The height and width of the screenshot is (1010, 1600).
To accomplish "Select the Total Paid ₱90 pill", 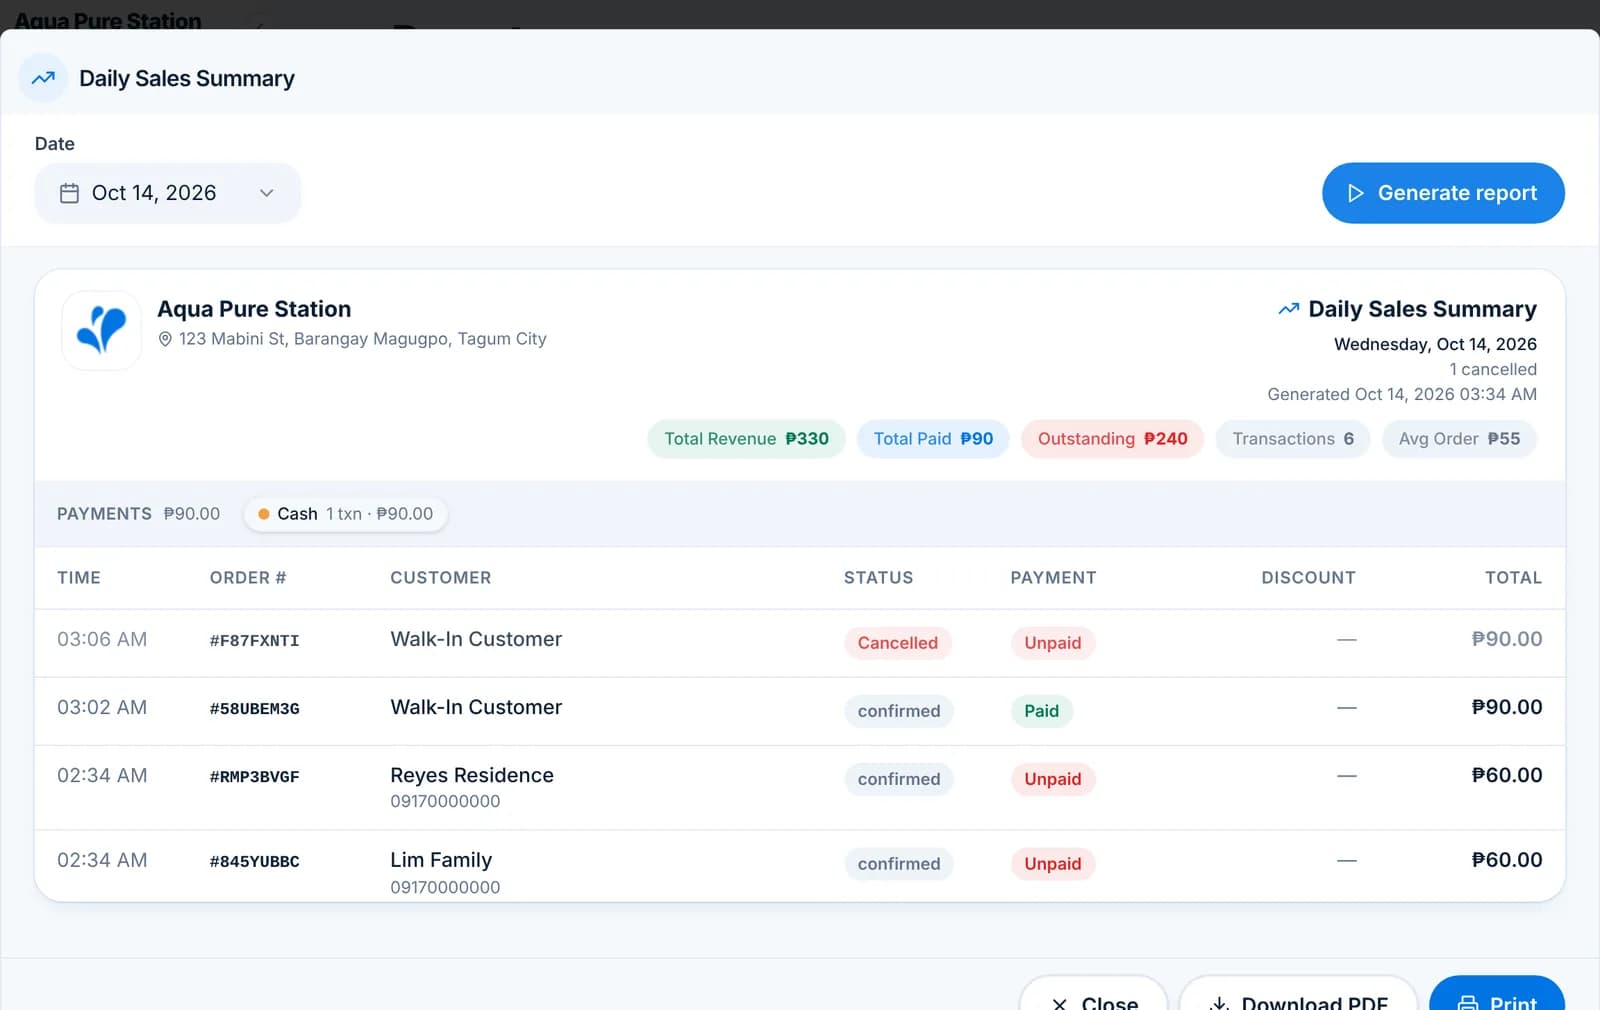I will 933,439.
